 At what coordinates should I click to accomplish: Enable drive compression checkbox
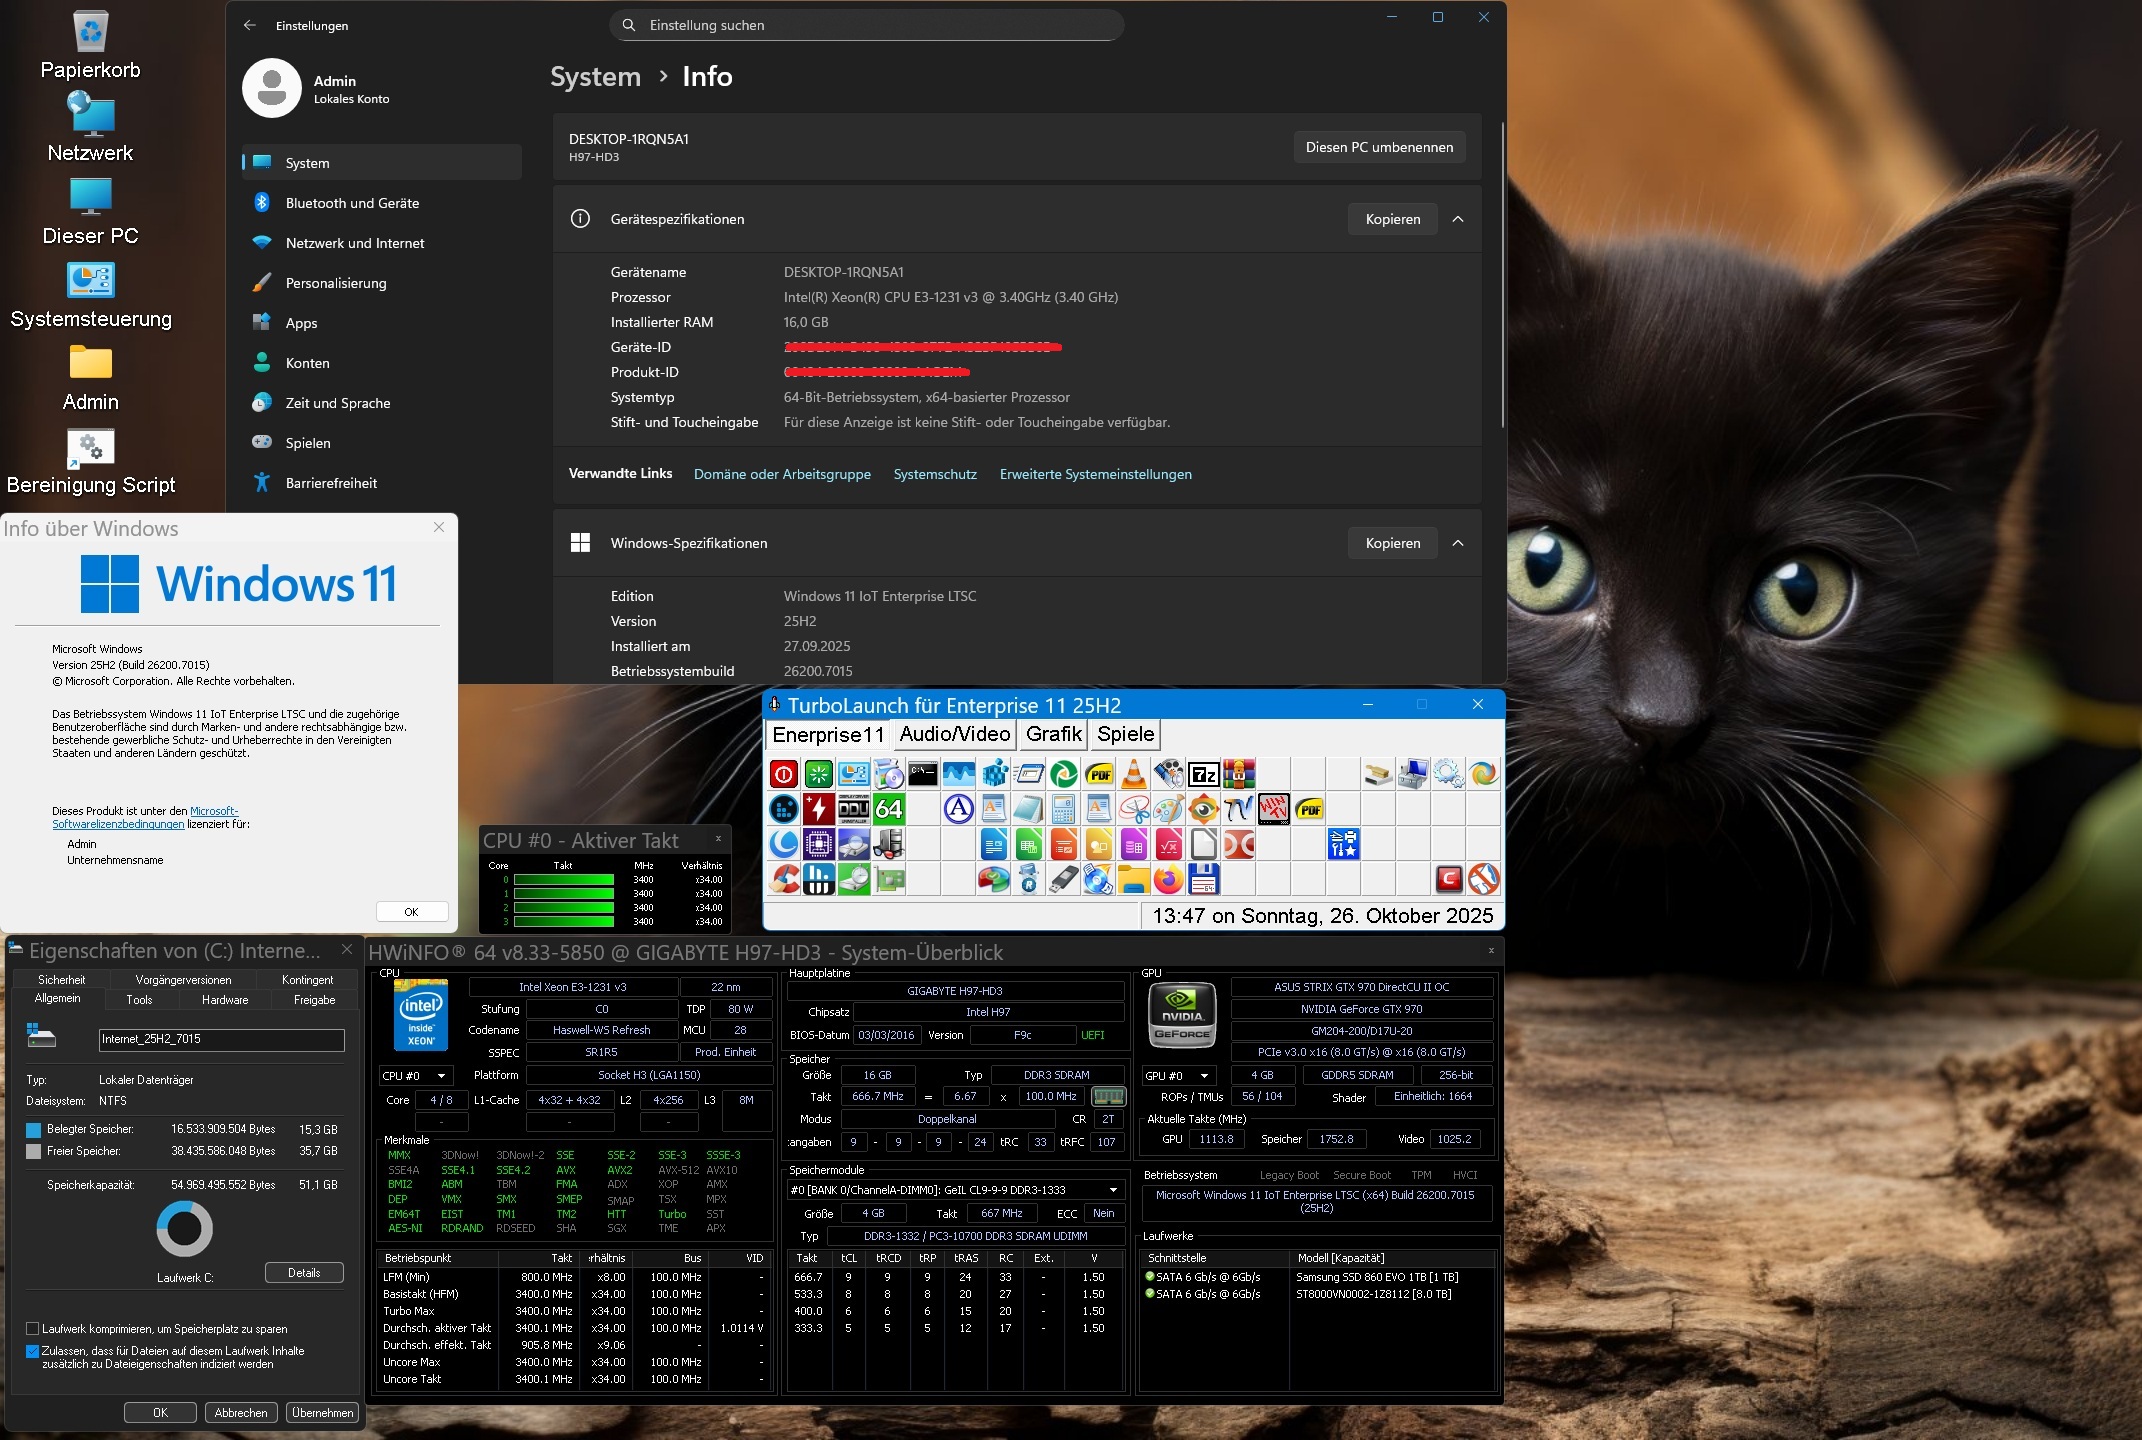33,1329
